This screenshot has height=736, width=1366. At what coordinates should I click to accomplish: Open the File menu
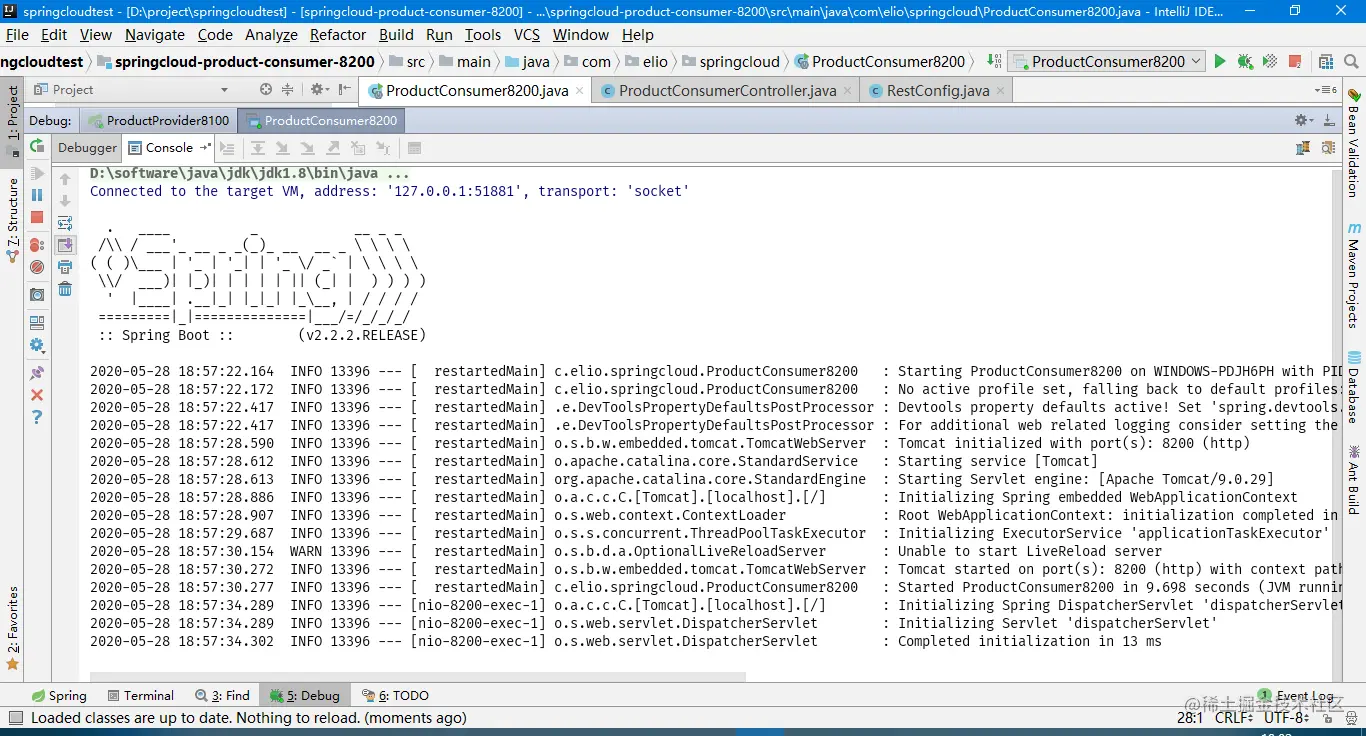coord(17,34)
